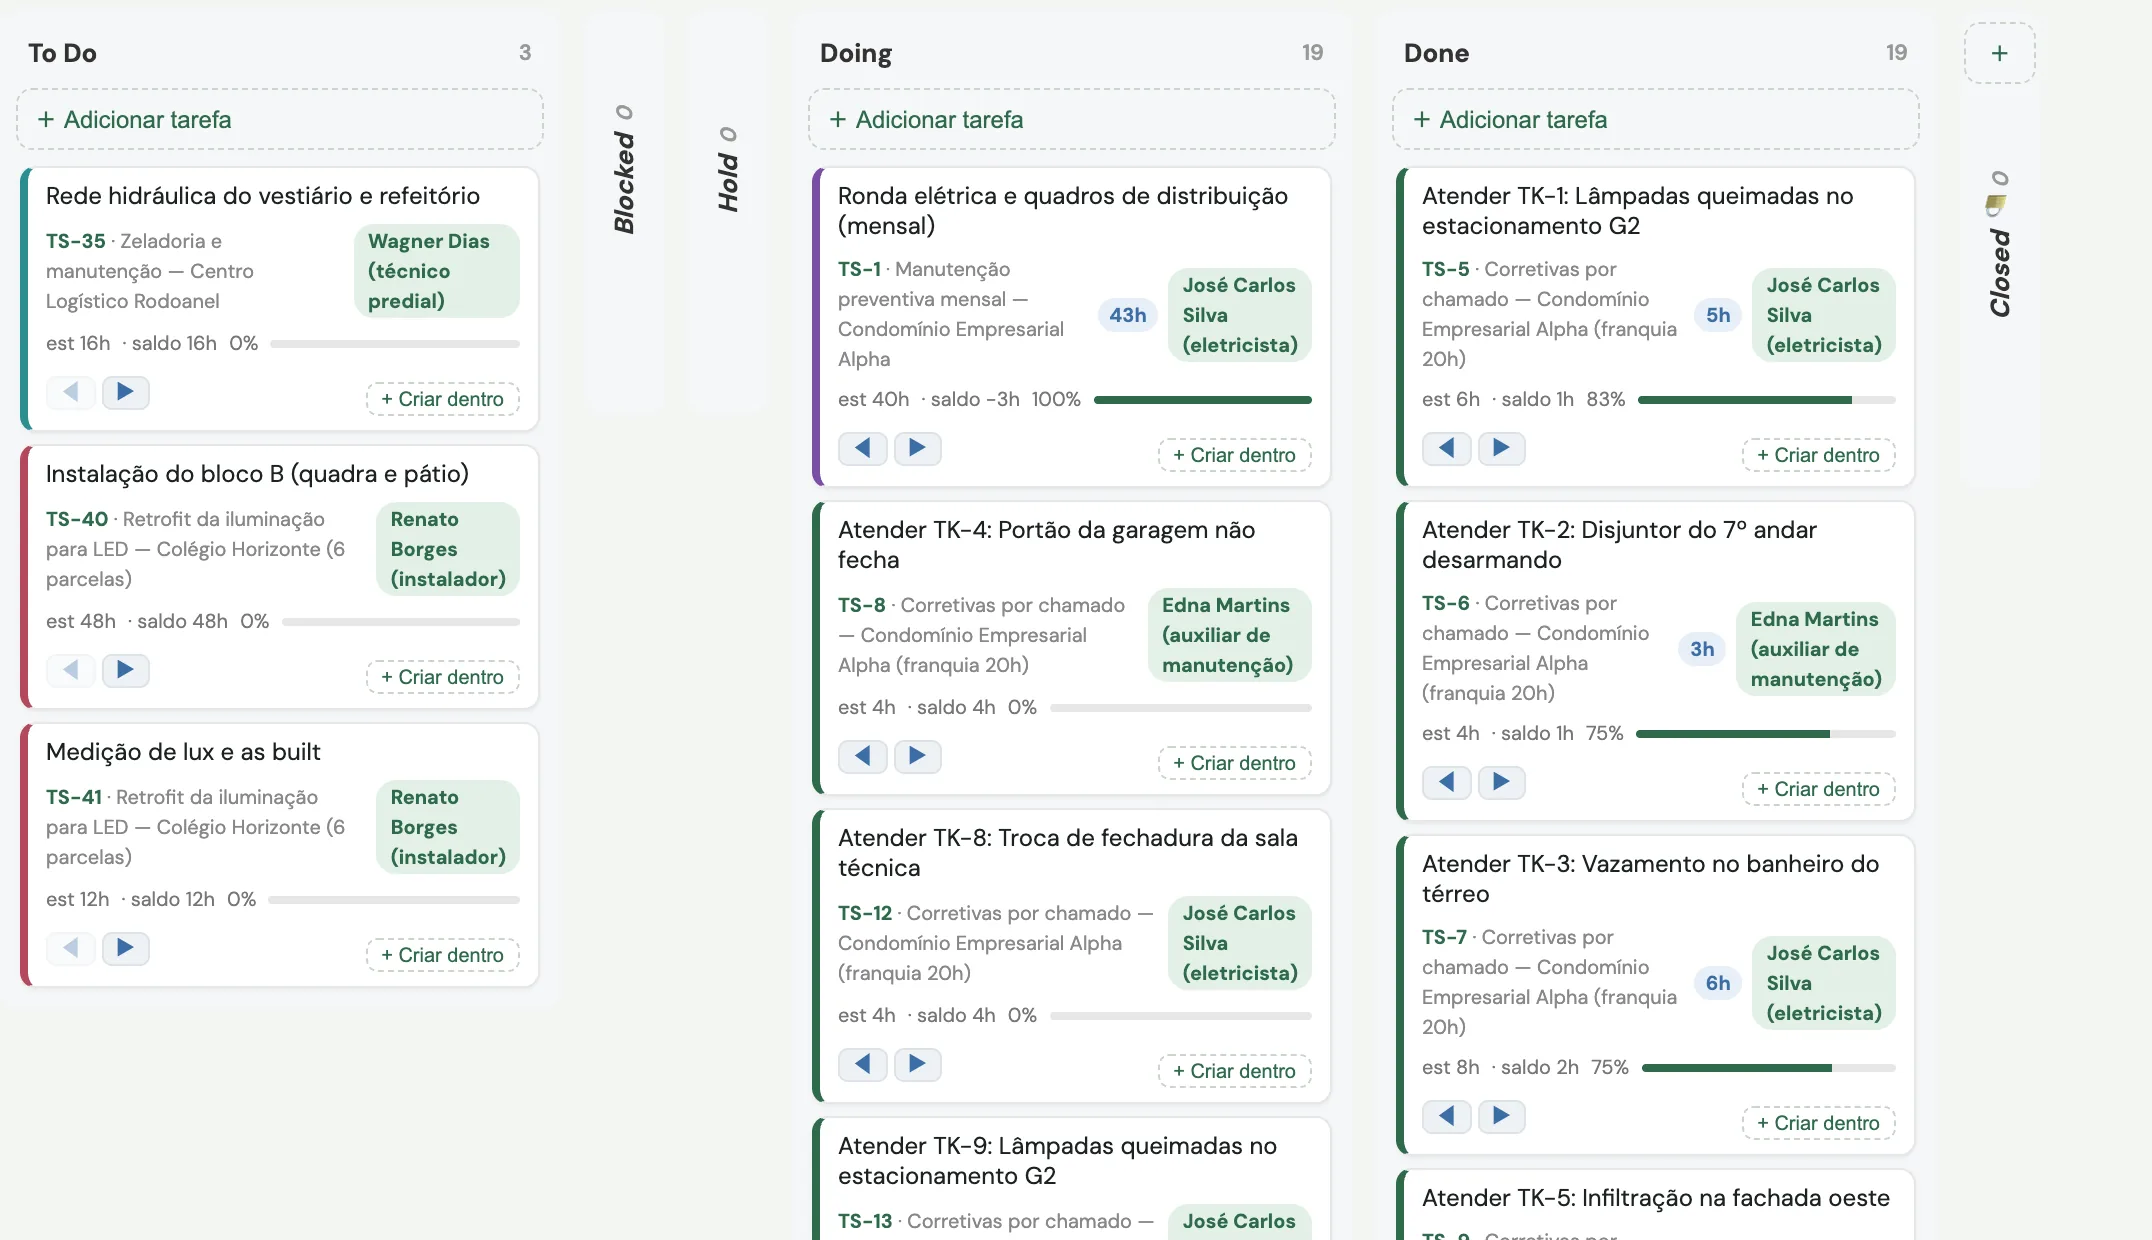Move TS-40 Instalação do bloco B right
Image resolution: width=2152 pixels, height=1240 pixels.
125,670
